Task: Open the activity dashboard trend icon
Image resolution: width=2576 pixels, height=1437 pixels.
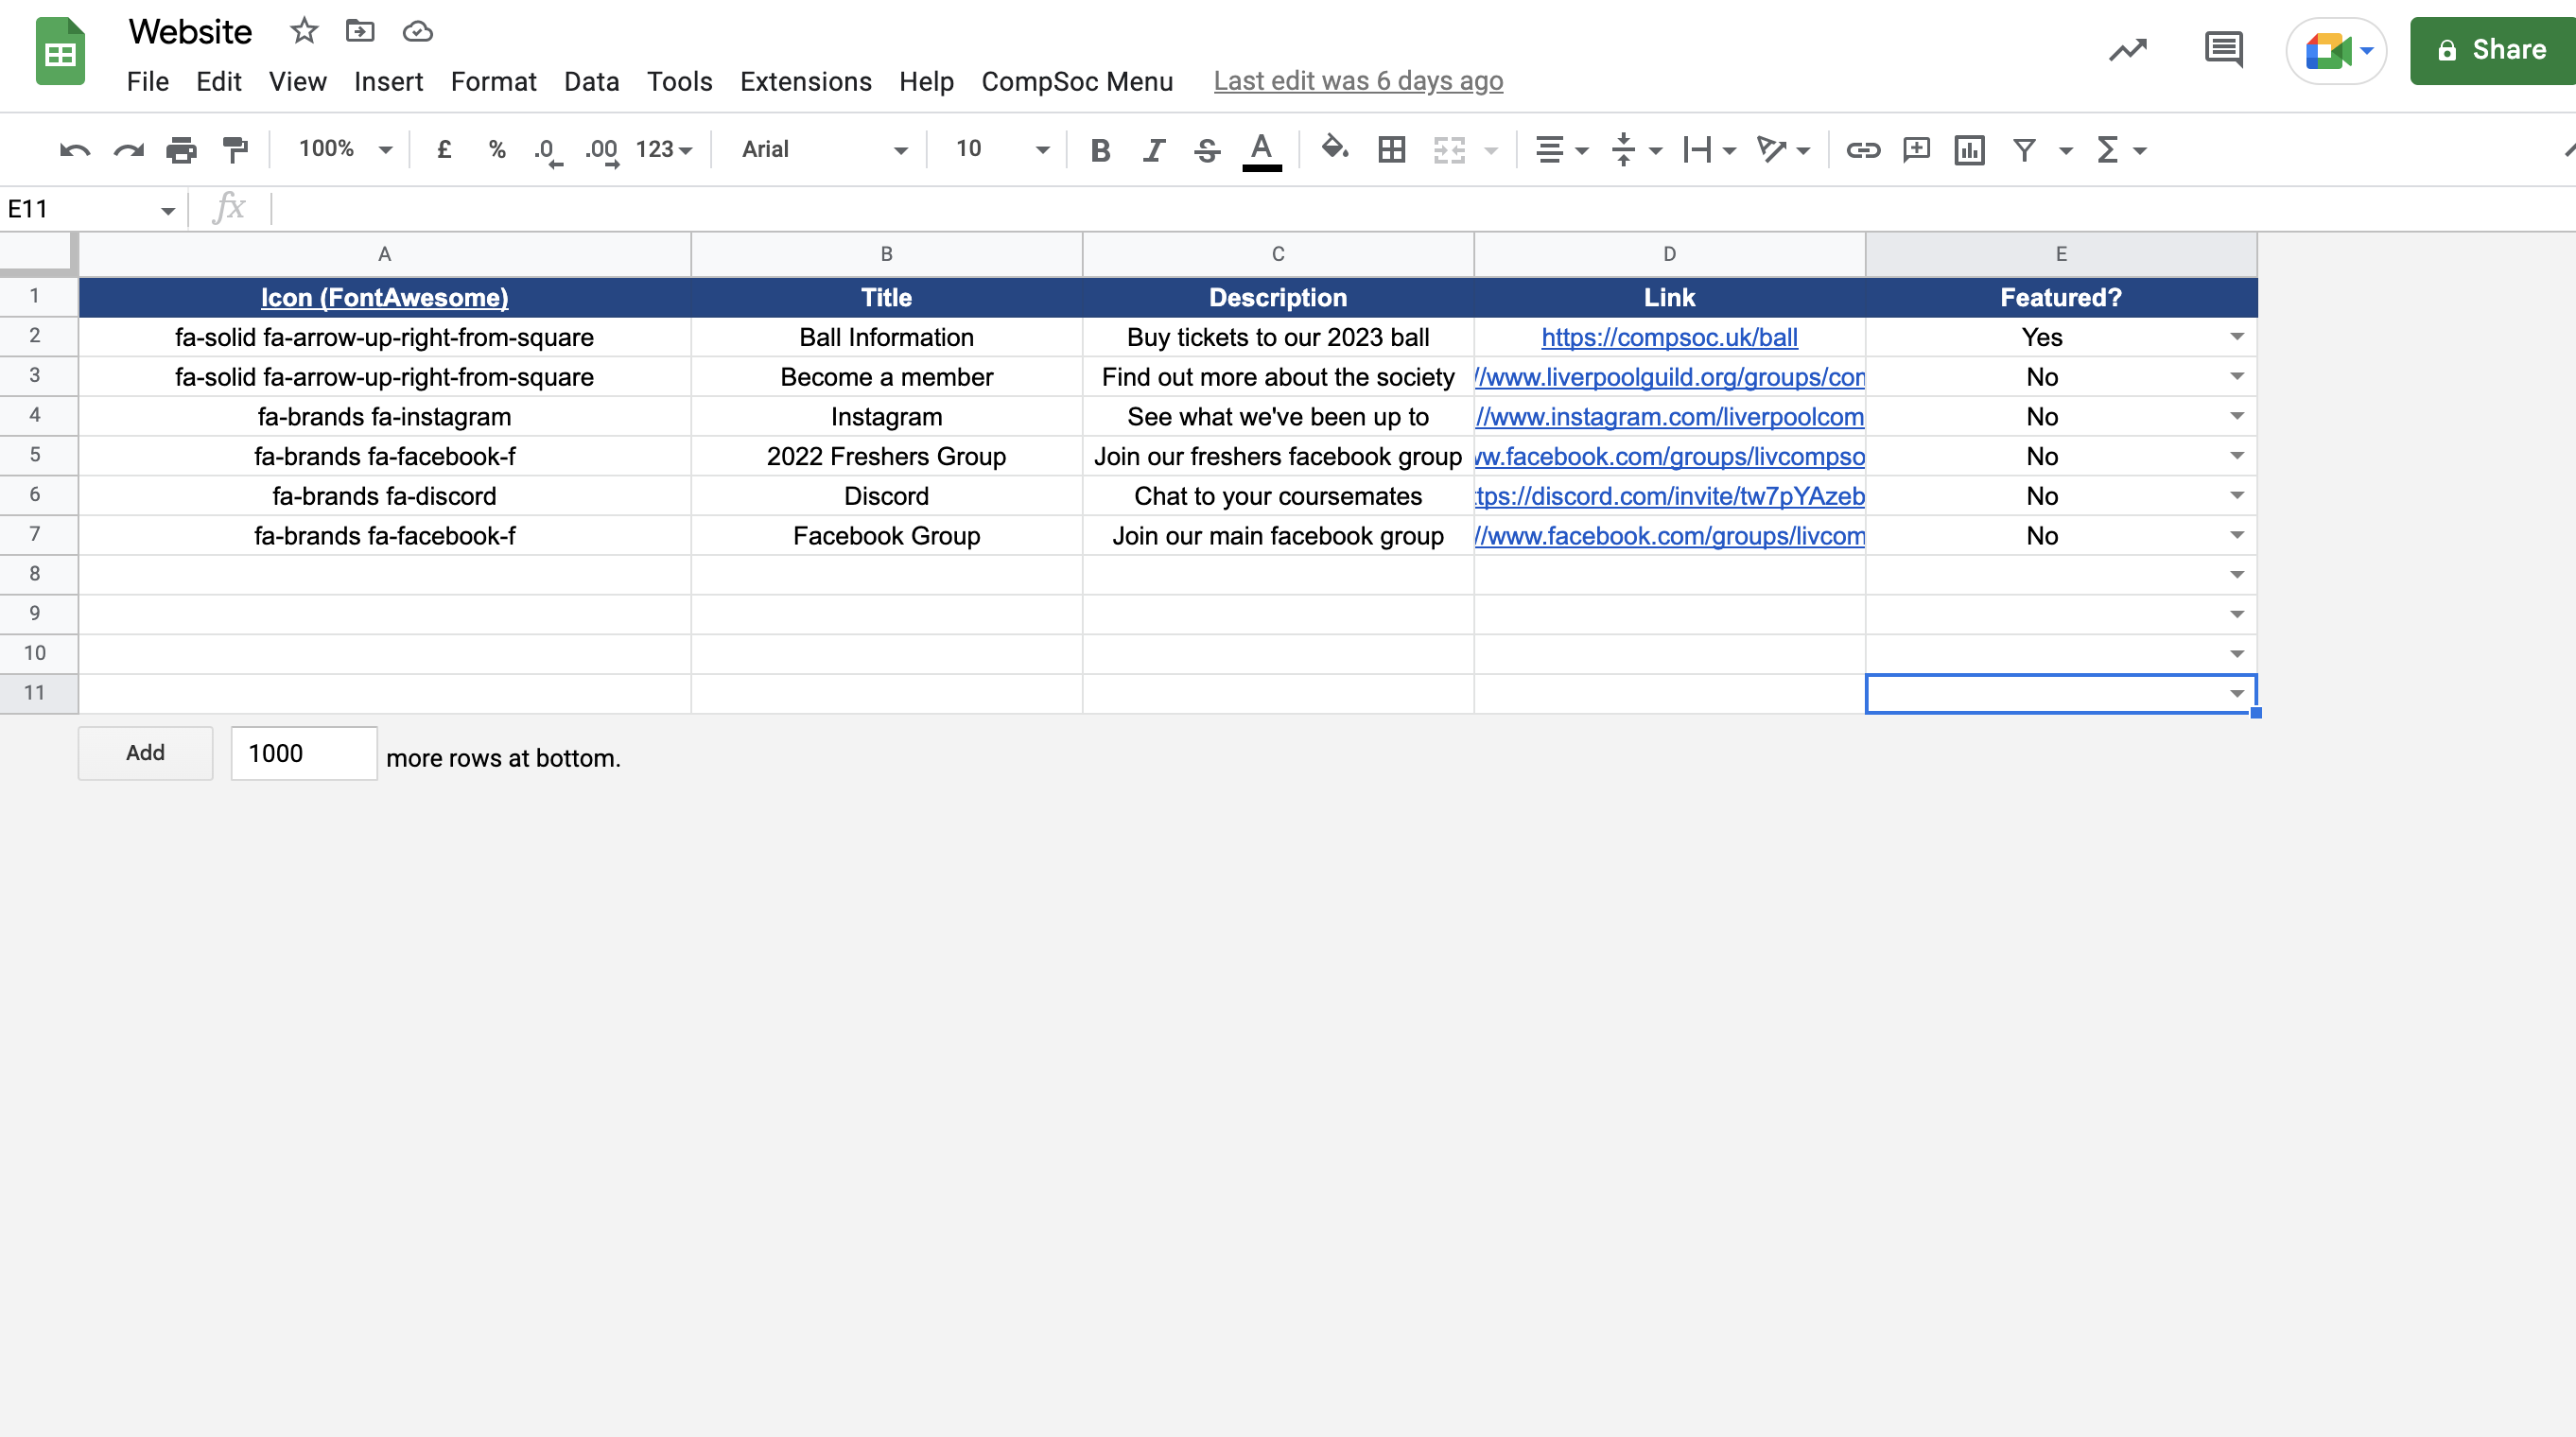Action: (x=2128, y=50)
